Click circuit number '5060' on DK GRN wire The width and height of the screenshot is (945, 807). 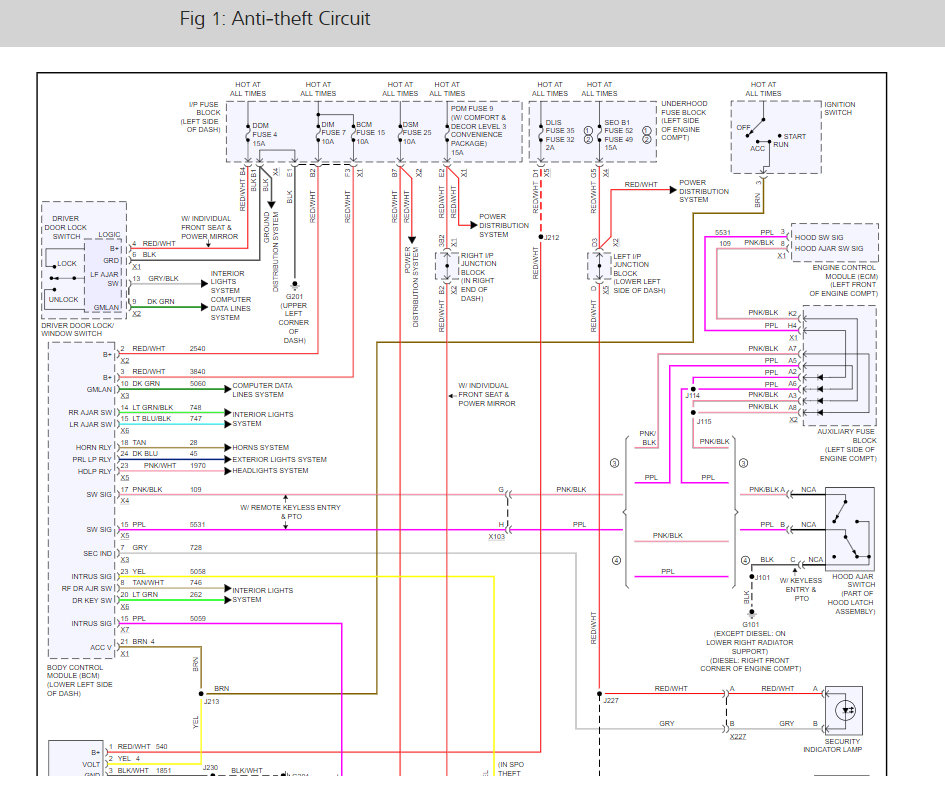pyautogui.click(x=198, y=383)
